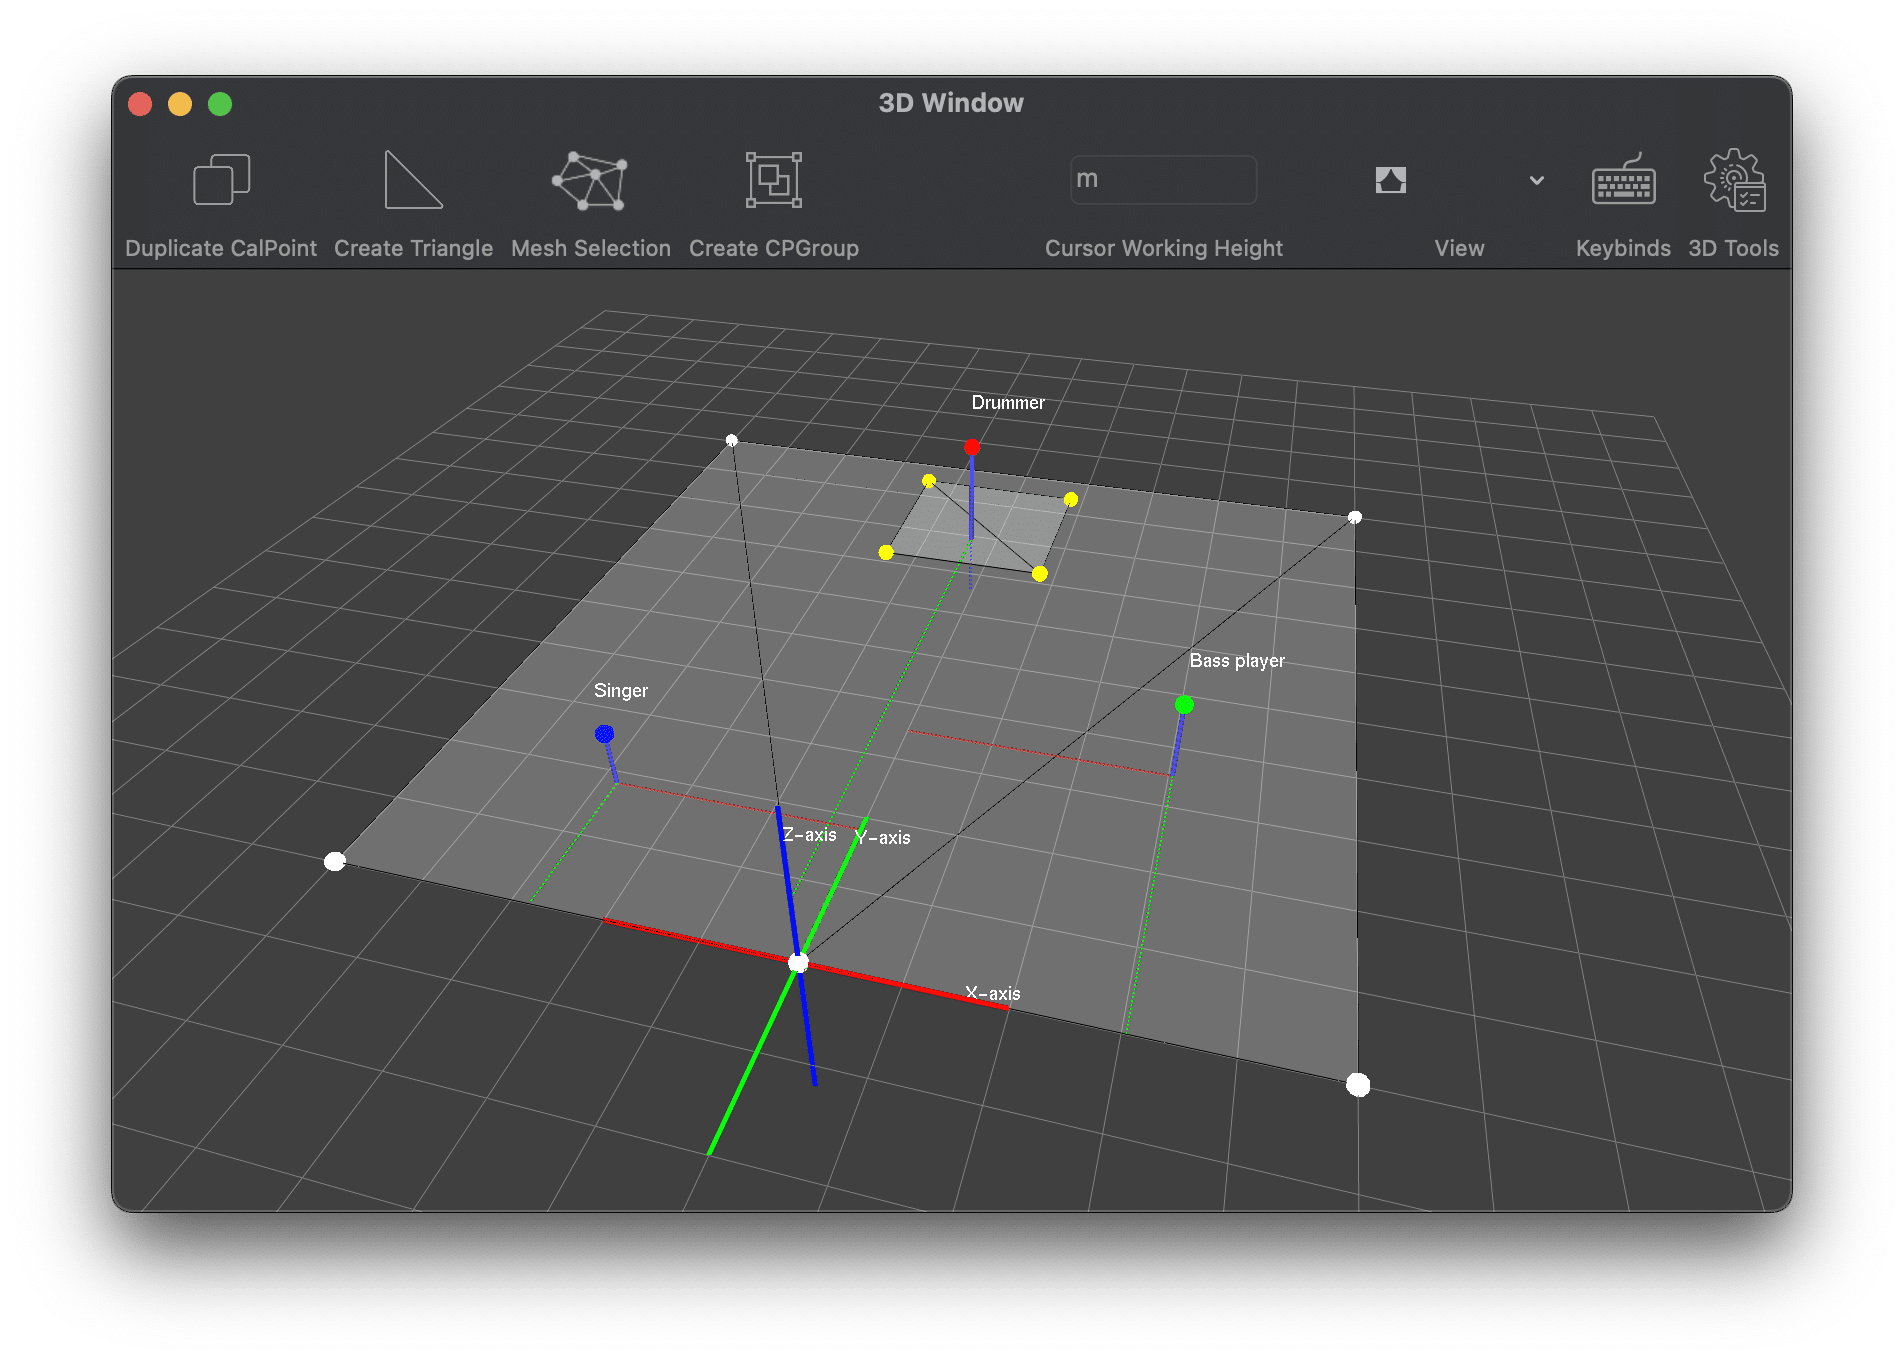1904x1360 pixels.
Task: Click the yellow minimize window button
Action: click(180, 104)
